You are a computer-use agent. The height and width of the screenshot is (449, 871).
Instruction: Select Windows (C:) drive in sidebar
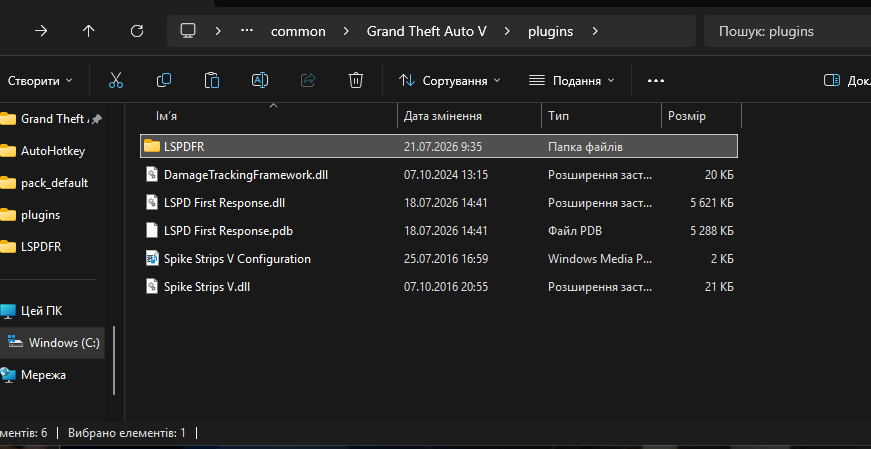[x=52, y=343]
